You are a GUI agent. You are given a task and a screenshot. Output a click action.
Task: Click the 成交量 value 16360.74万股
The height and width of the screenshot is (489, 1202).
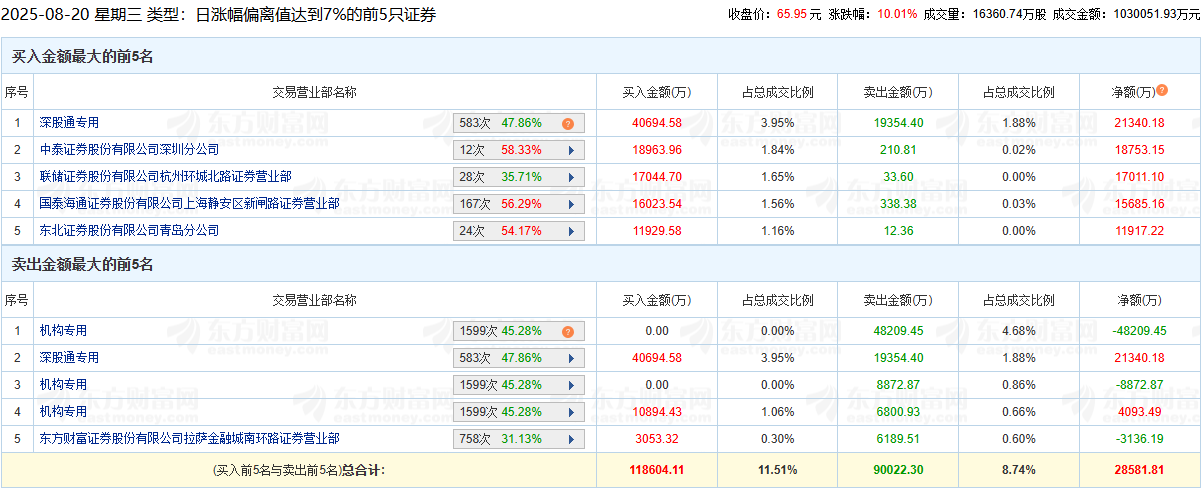[x=1009, y=15]
